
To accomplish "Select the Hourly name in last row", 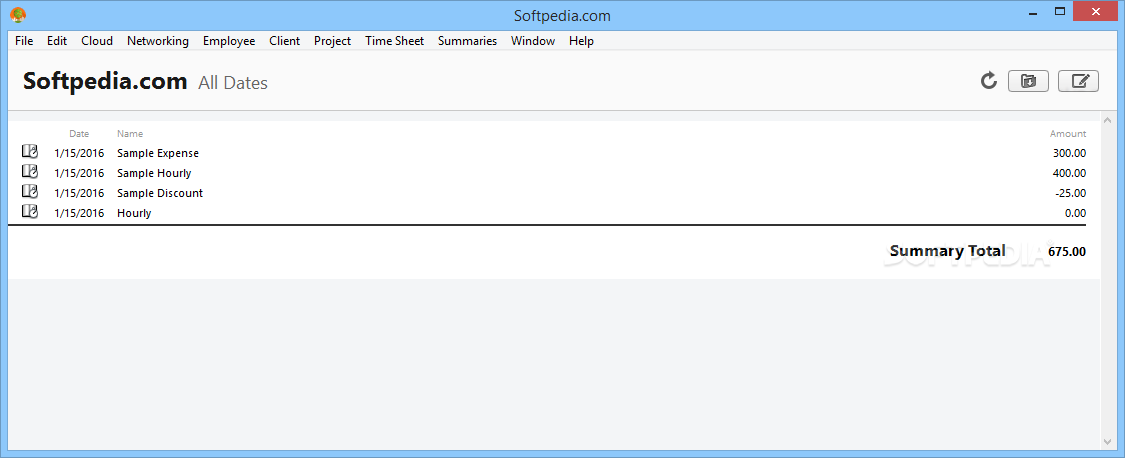I will [x=134, y=213].
